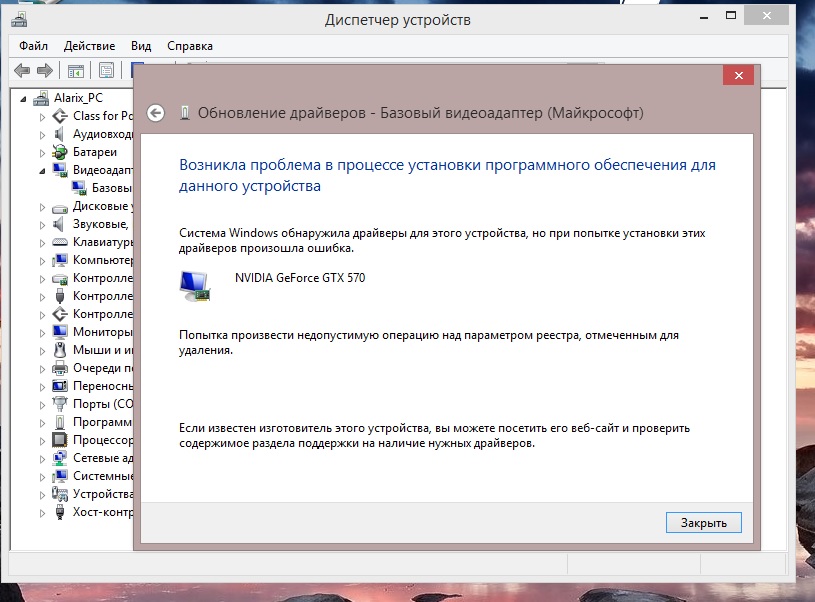Select the Устройства tree item
This screenshot has width=815, height=602.
click(103, 494)
